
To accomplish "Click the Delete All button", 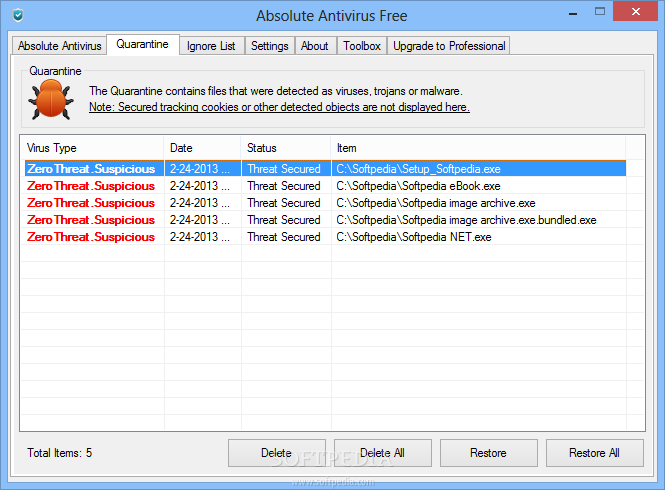I will click(383, 453).
